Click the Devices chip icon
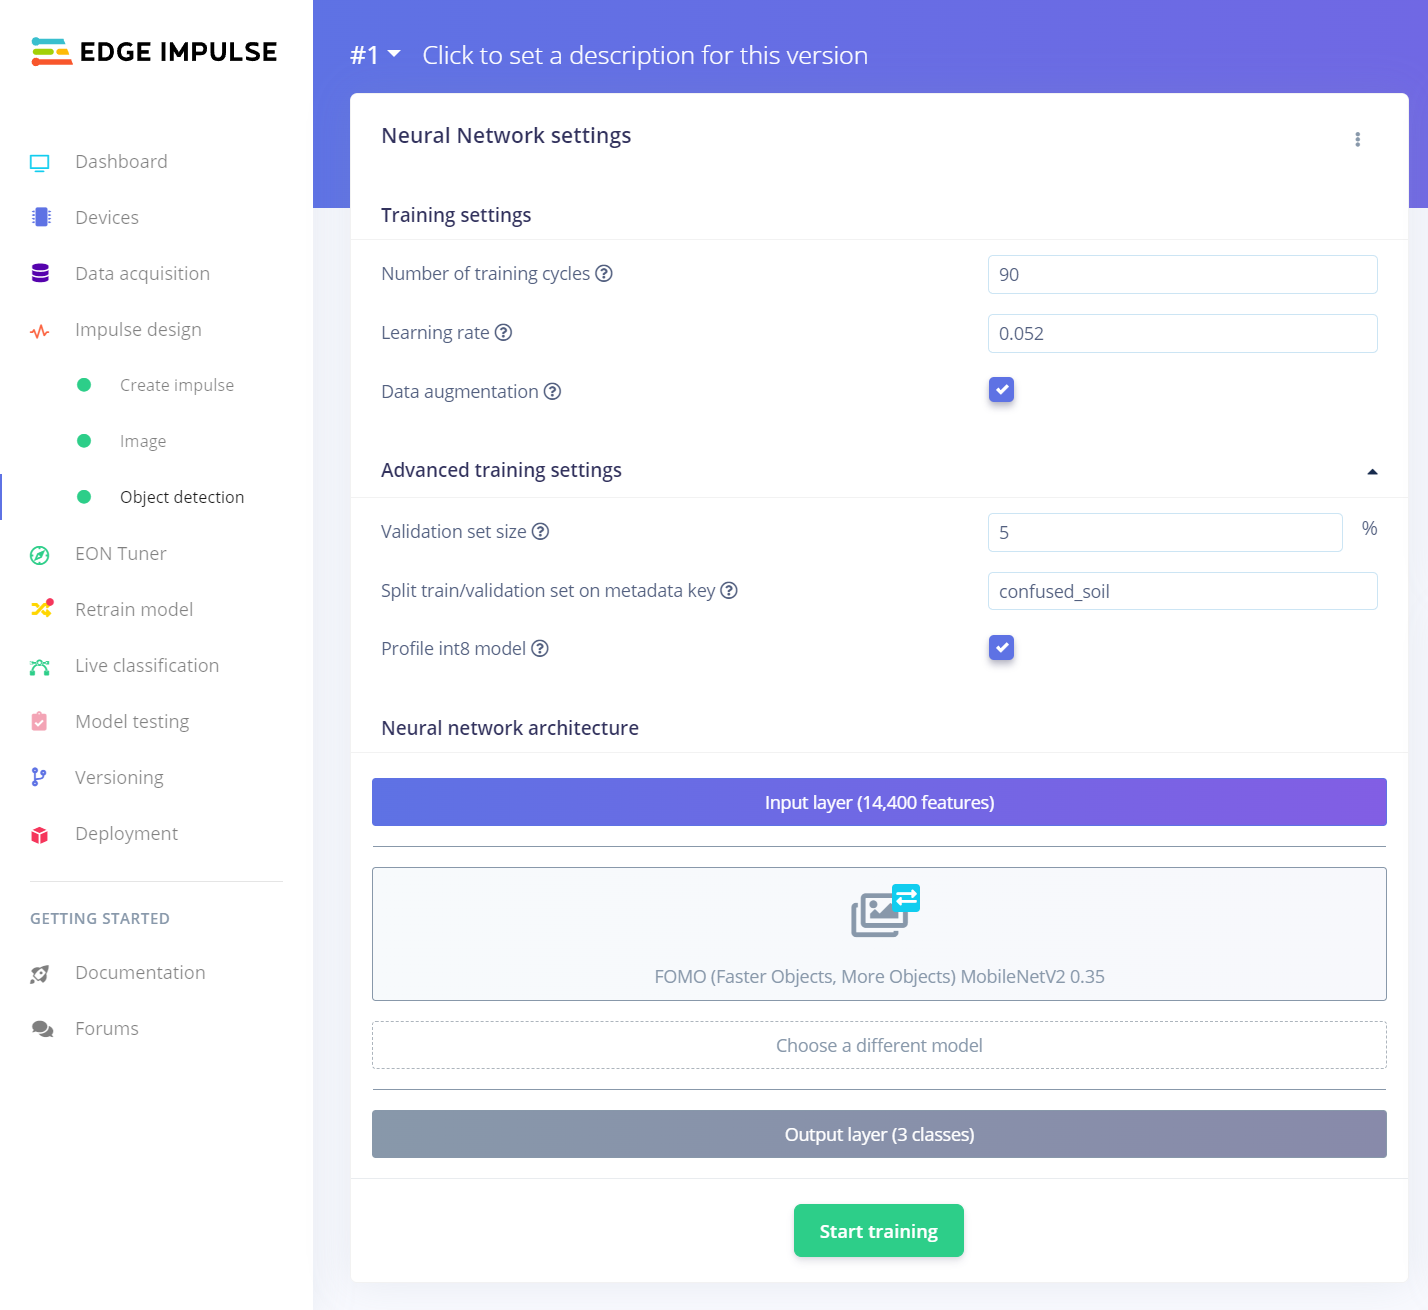The height and width of the screenshot is (1310, 1428). (x=41, y=218)
